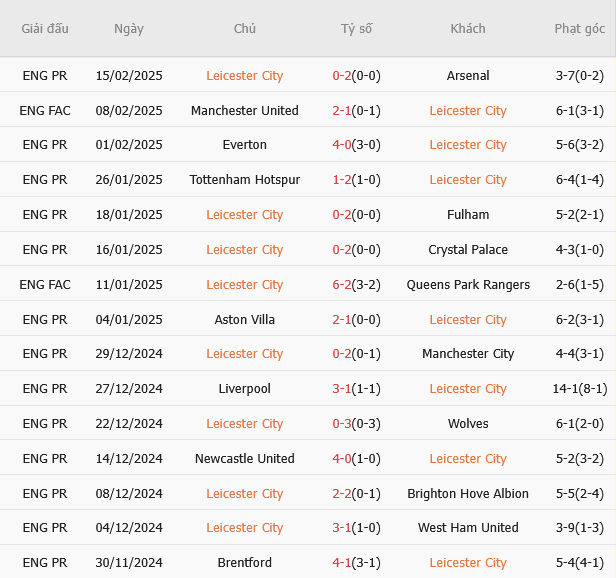Viewport: 616px width, 578px height.
Task: Open the Aston Villa team page
Action: 245,320
